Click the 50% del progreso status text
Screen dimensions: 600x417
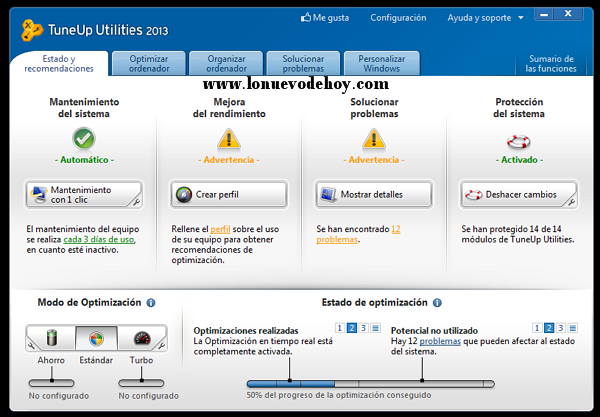click(339, 395)
